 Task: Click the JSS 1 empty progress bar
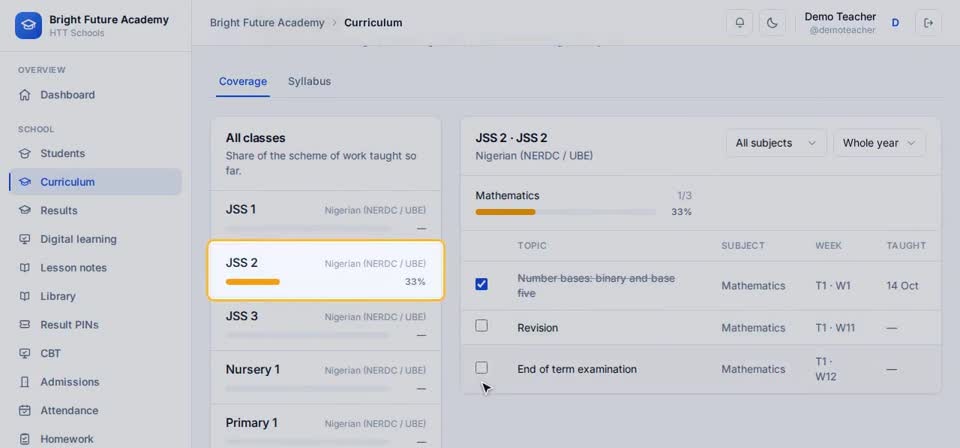point(308,229)
